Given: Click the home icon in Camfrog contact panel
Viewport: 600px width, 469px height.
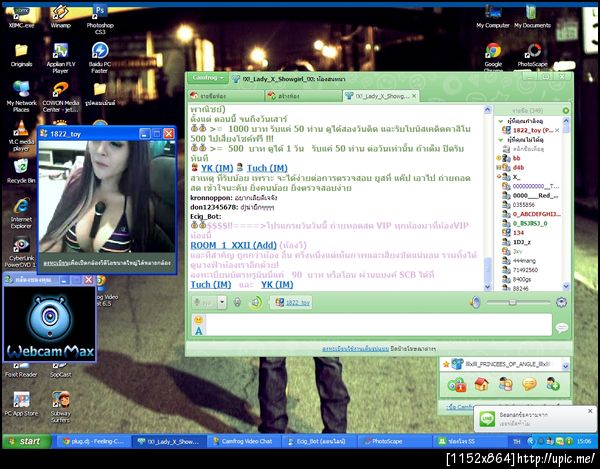Looking at the screenshot, I should pos(481,384).
